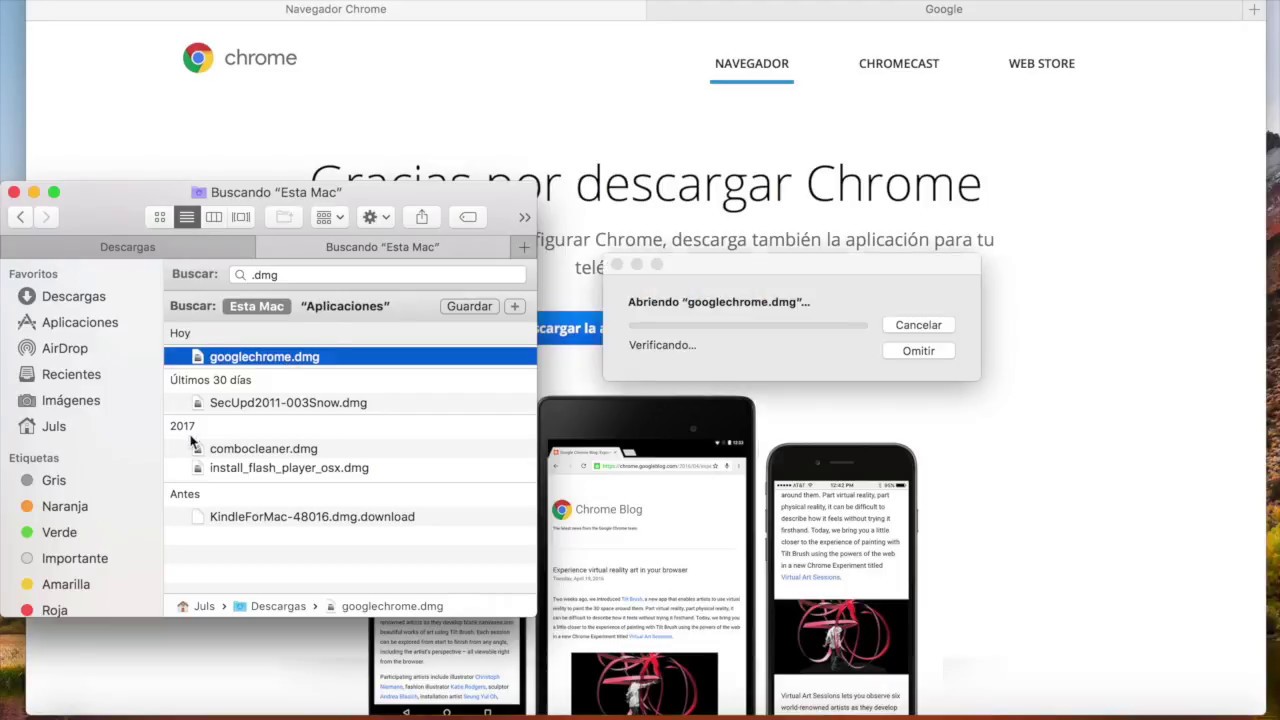Click the Hoy group header
The image size is (1280, 720).
(x=180, y=333)
